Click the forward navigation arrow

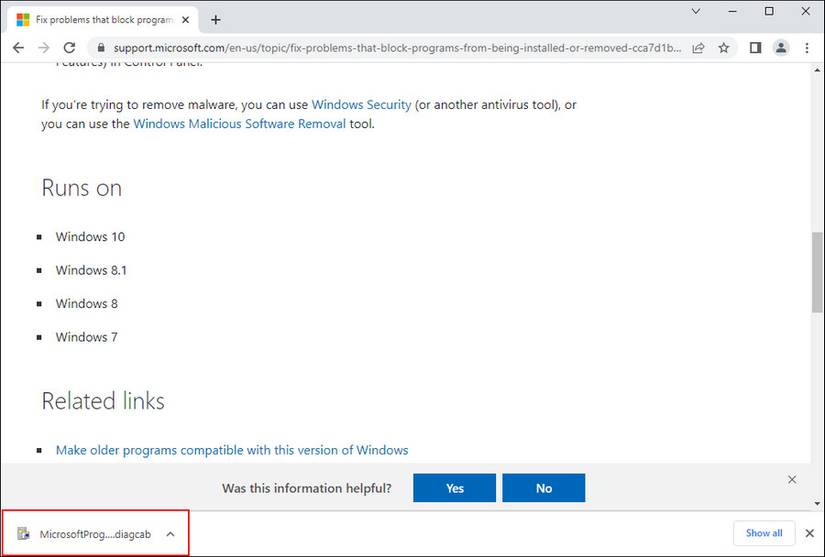point(43,48)
